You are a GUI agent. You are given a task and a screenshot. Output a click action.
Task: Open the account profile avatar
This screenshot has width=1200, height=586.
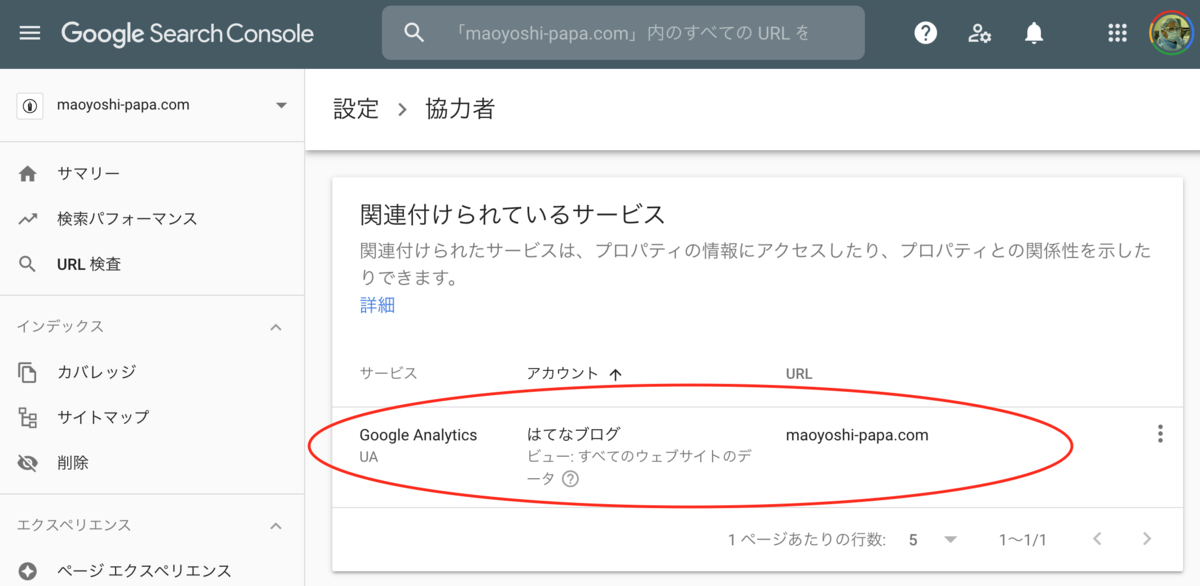click(x=1169, y=33)
